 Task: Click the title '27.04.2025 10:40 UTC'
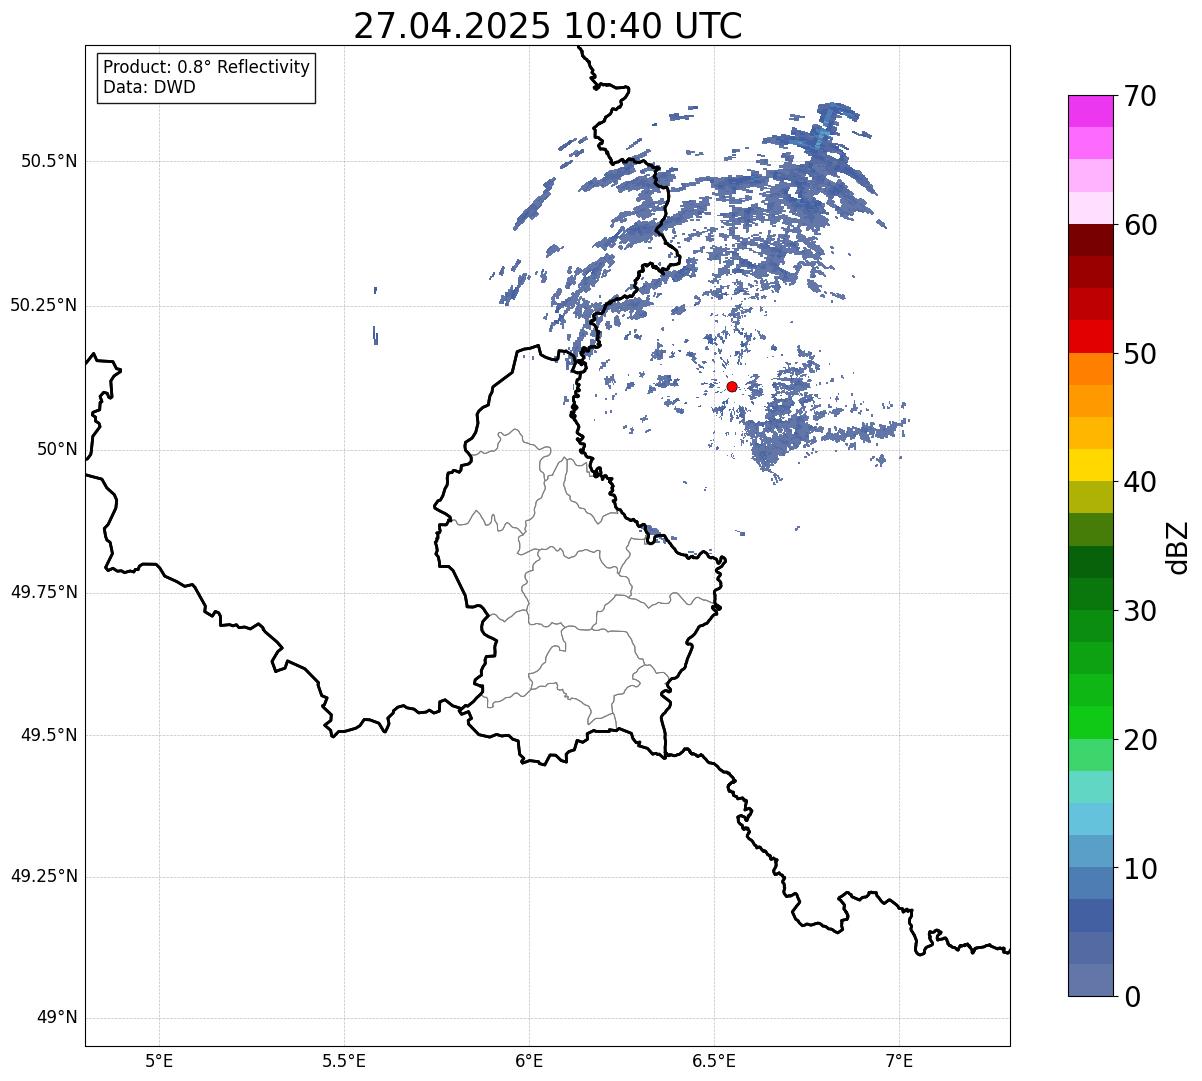coord(548,25)
